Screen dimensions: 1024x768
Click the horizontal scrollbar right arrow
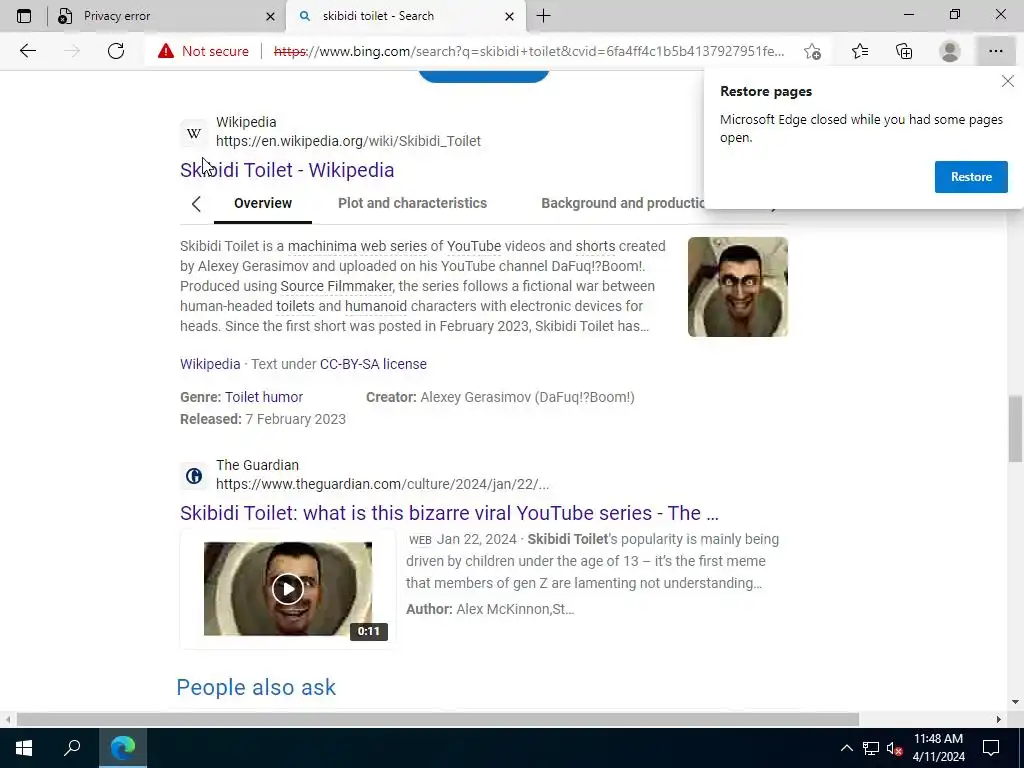pyautogui.click(x=999, y=720)
